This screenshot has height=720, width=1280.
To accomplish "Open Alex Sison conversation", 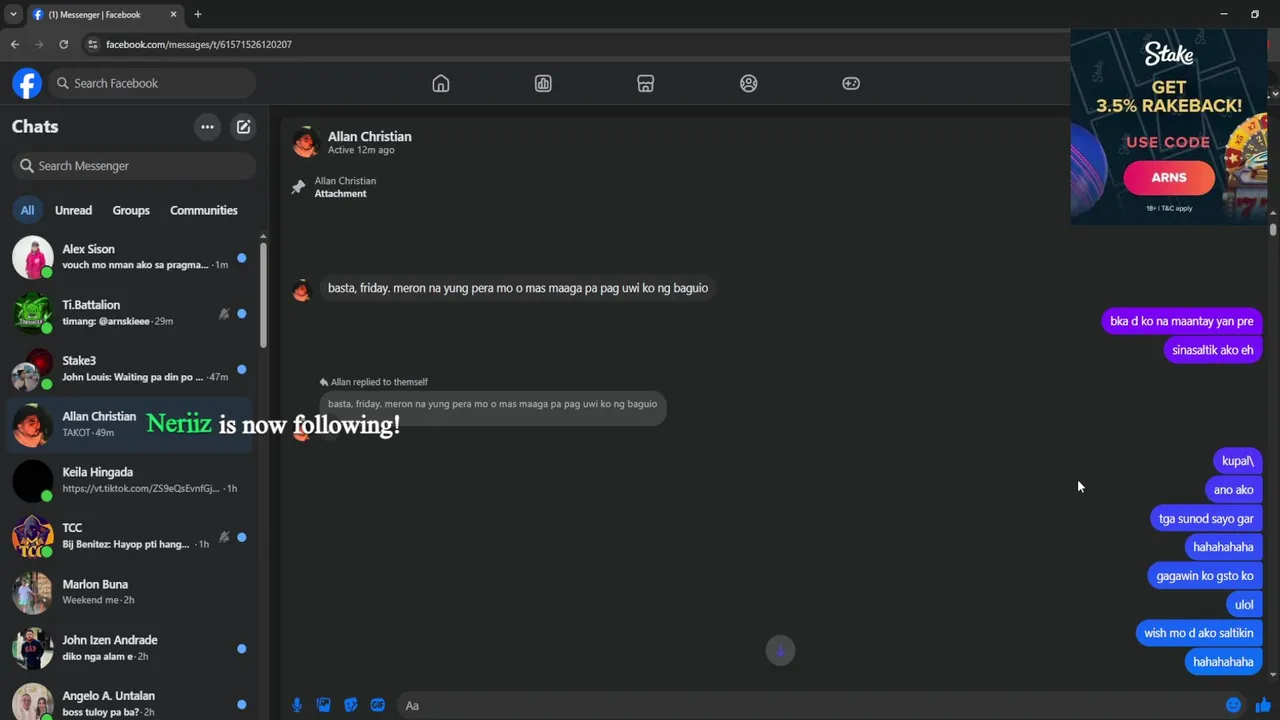I will click(x=130, y=257).
